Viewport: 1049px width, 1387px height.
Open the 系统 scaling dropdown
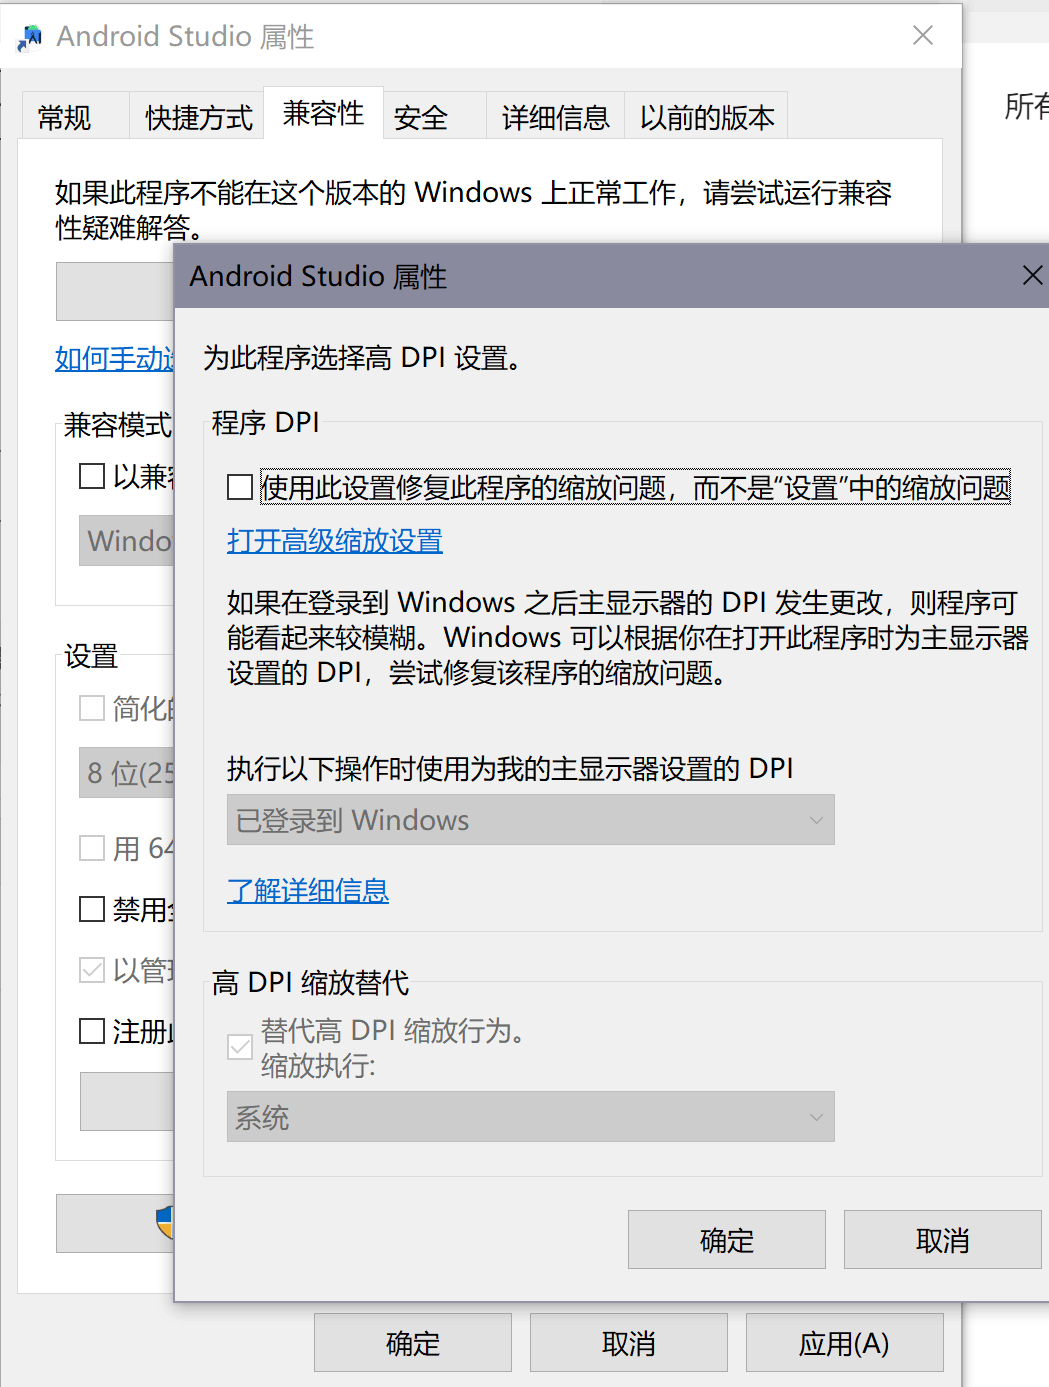(x=531, y=1117)
